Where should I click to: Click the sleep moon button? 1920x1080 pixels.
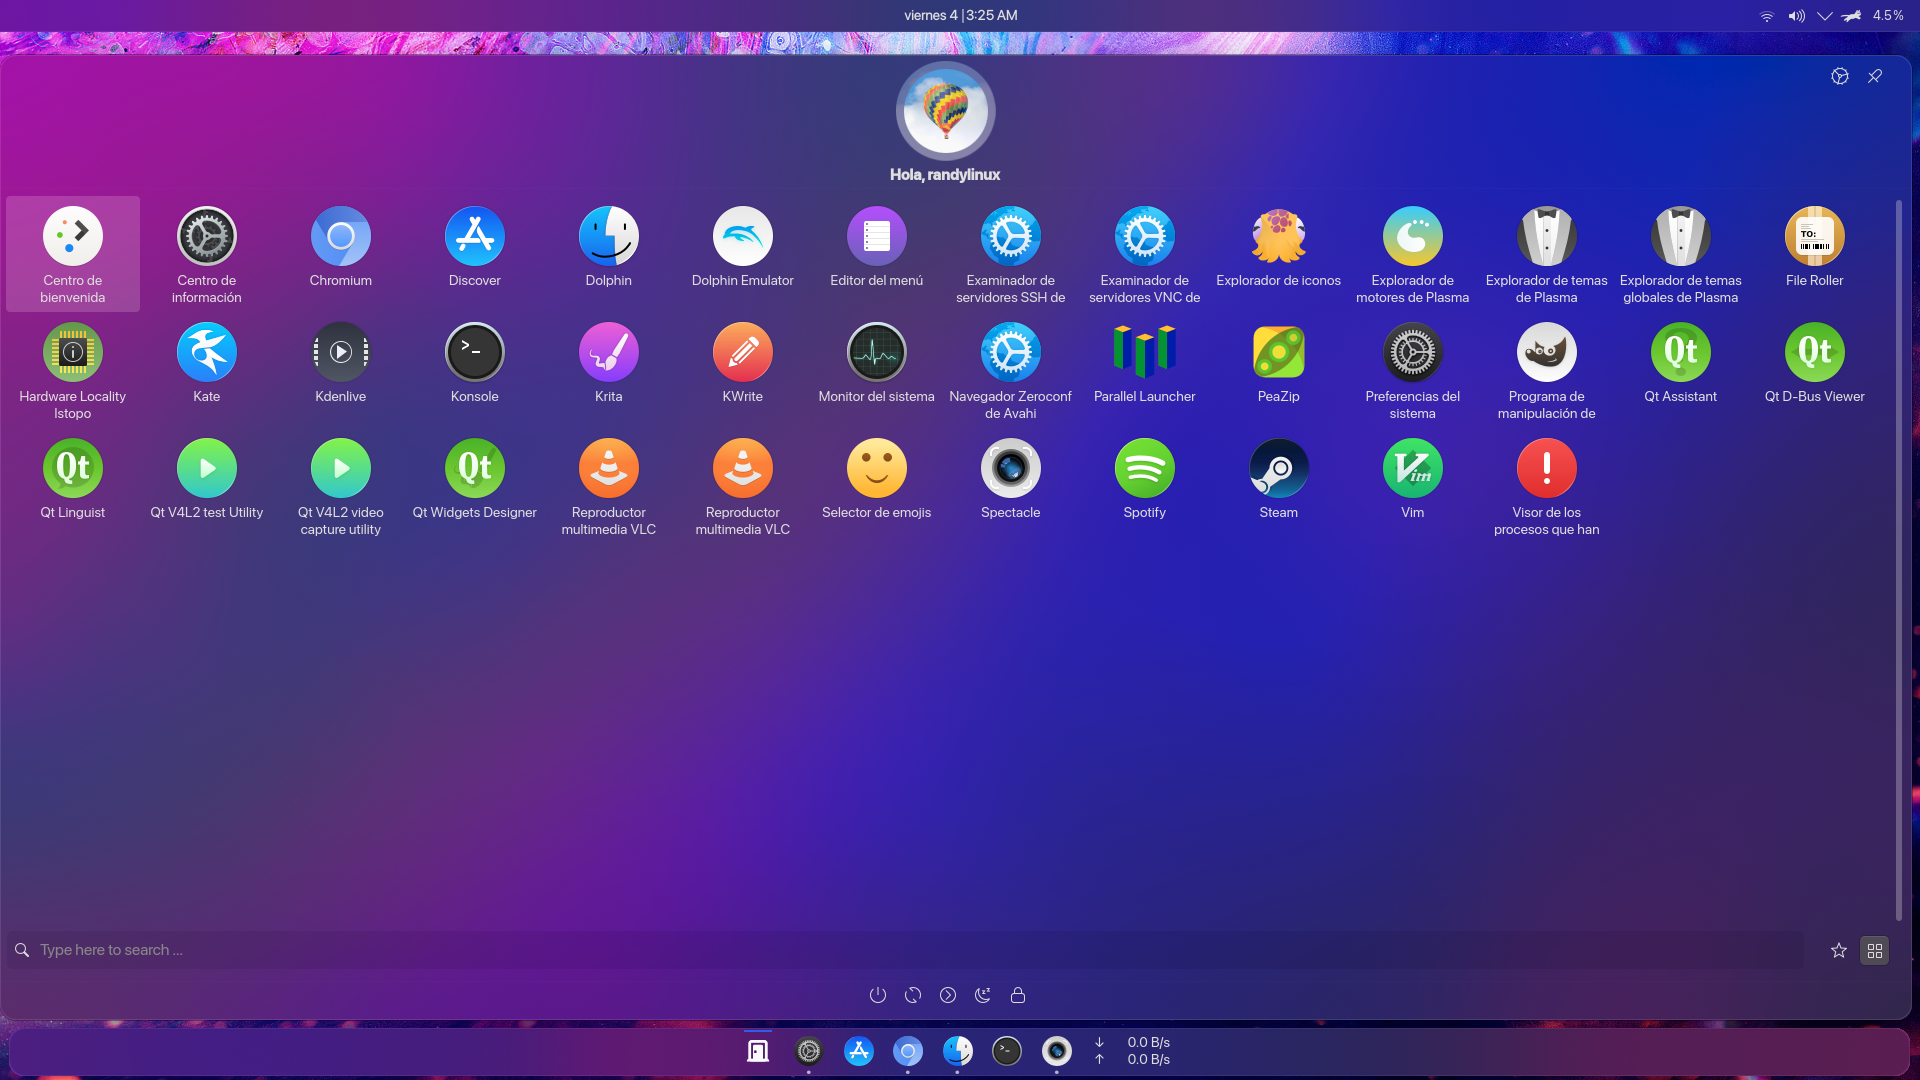coord(982,995)
